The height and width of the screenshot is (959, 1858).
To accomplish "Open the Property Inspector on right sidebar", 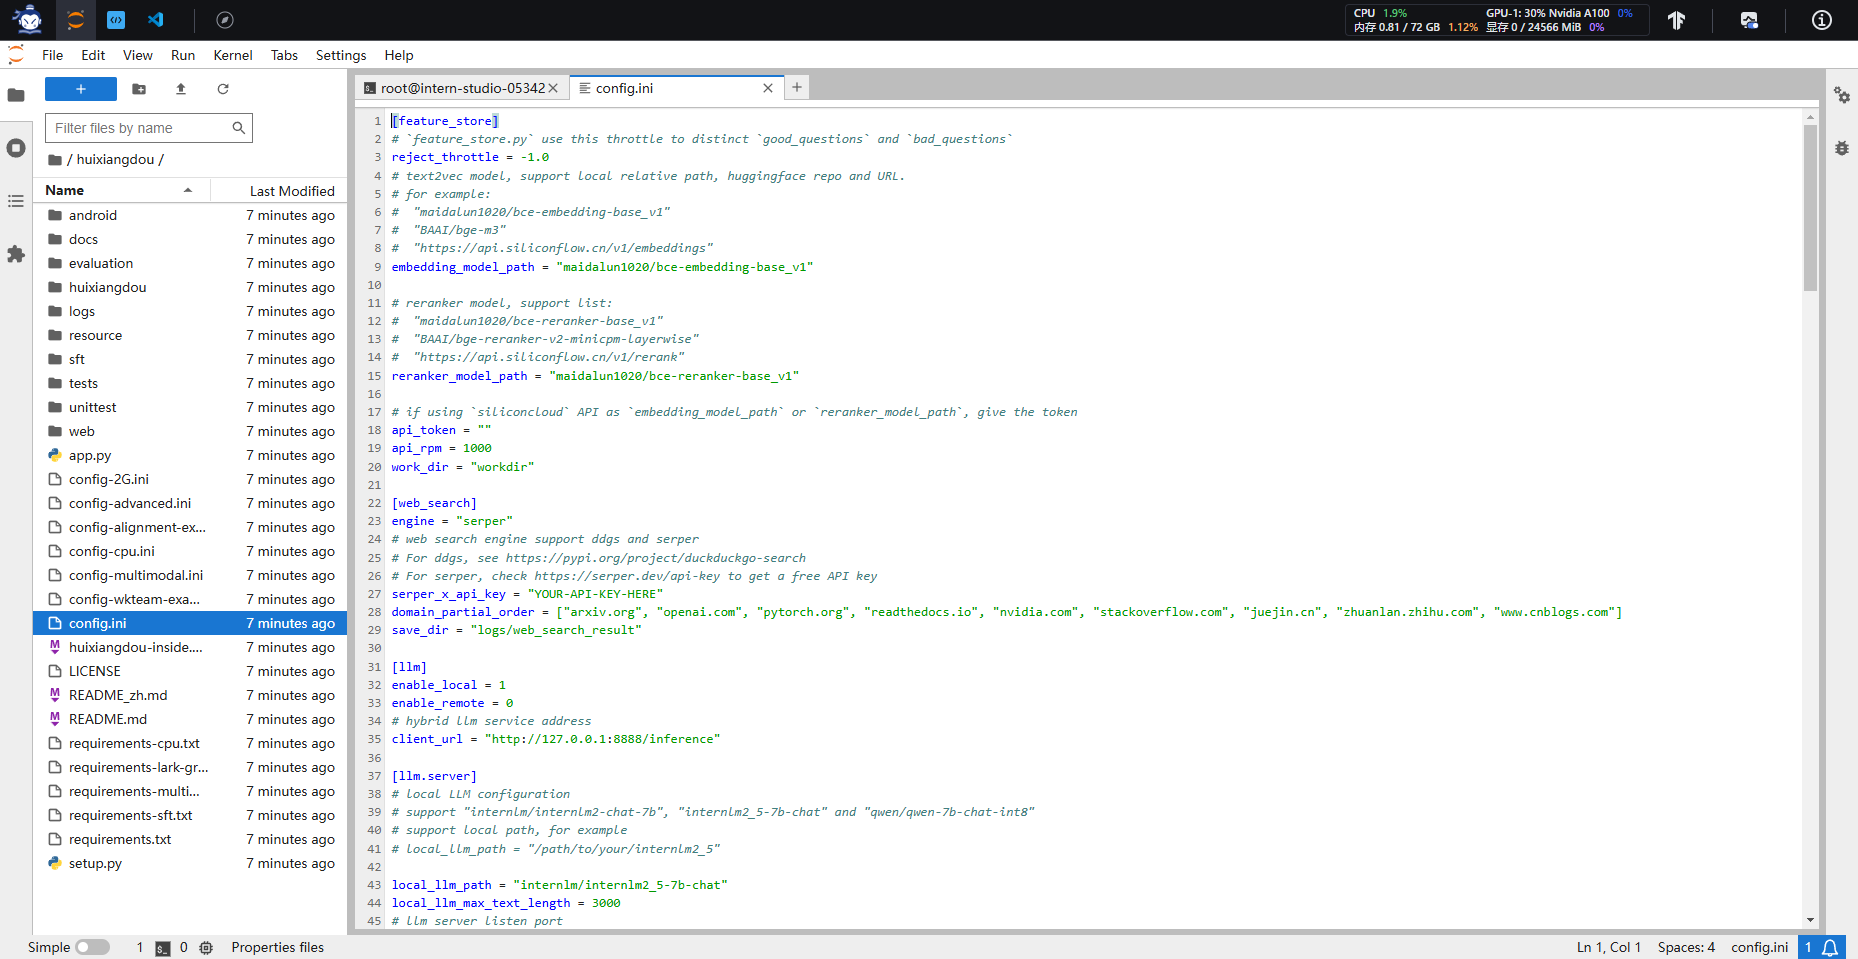I will click(x=1842, y=95).
